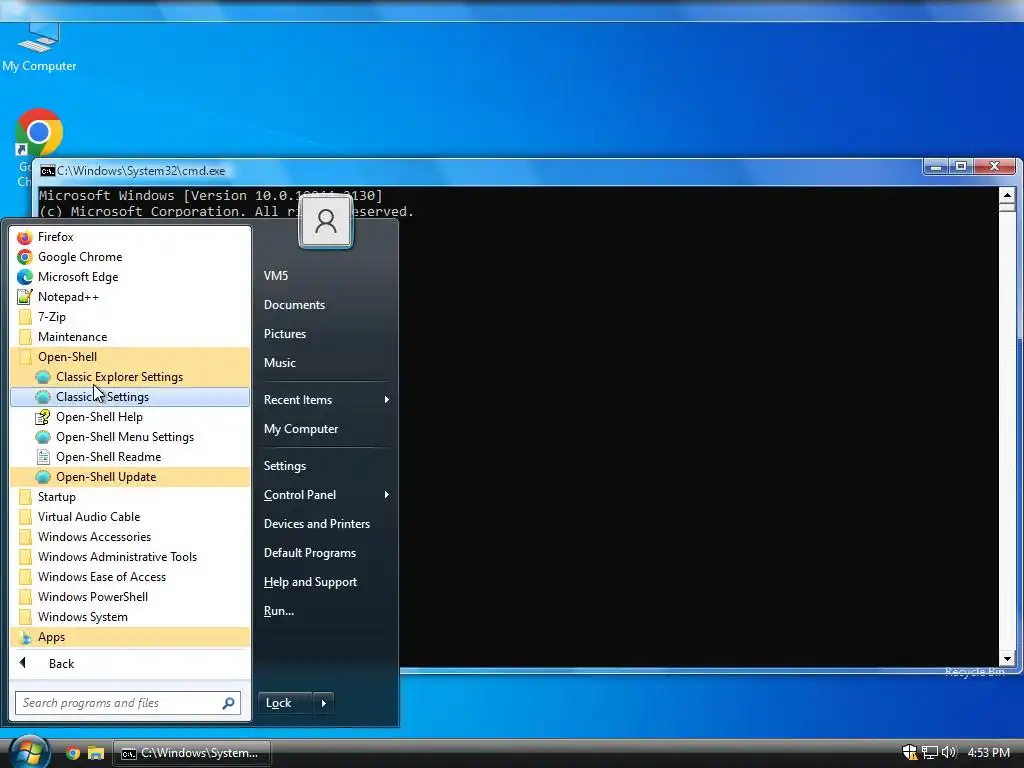Image resolution: width=1024 pixels, height=768 pixels.
Task: Expand the Virtual Audio Cable folder
Action: click(x=130, y=517)
